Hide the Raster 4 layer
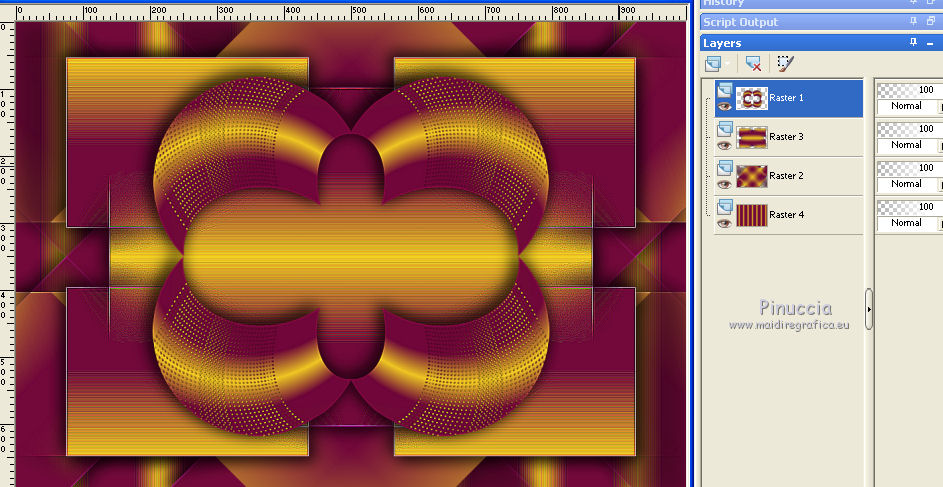 pyautogui.click(x=724, y=223)
